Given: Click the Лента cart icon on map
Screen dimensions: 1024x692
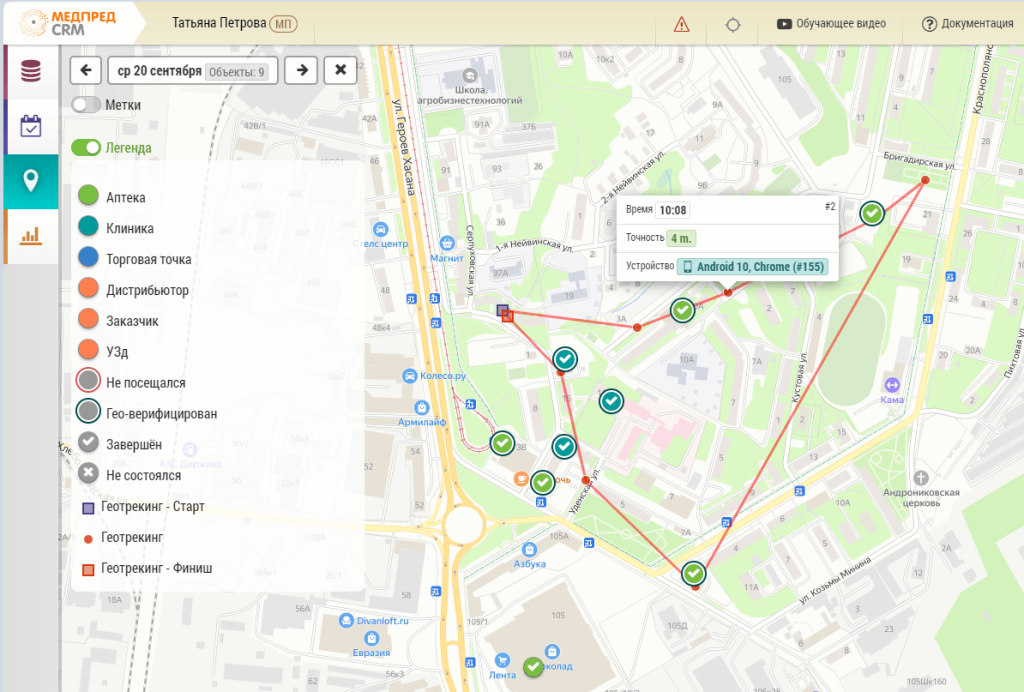Looking at the screenshot, I should click(x=502, y=661).
